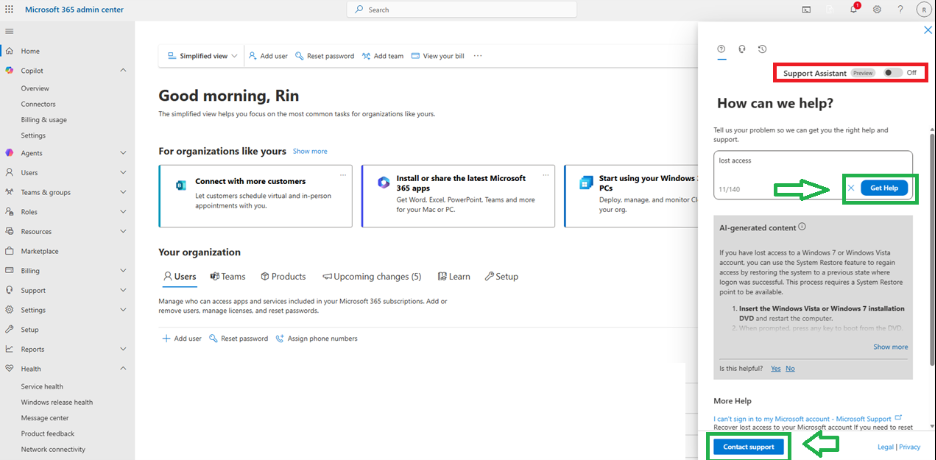Turn on Support Assistant toggle

point(893,73)
